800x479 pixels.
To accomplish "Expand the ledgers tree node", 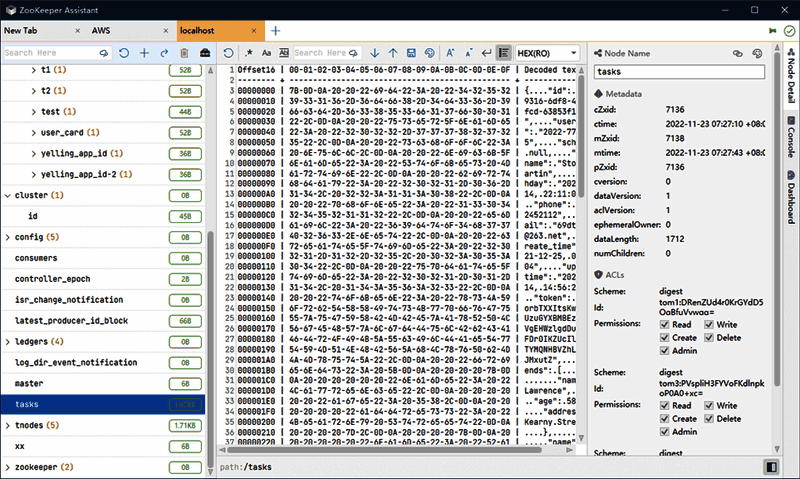I will tap(8, 342).
